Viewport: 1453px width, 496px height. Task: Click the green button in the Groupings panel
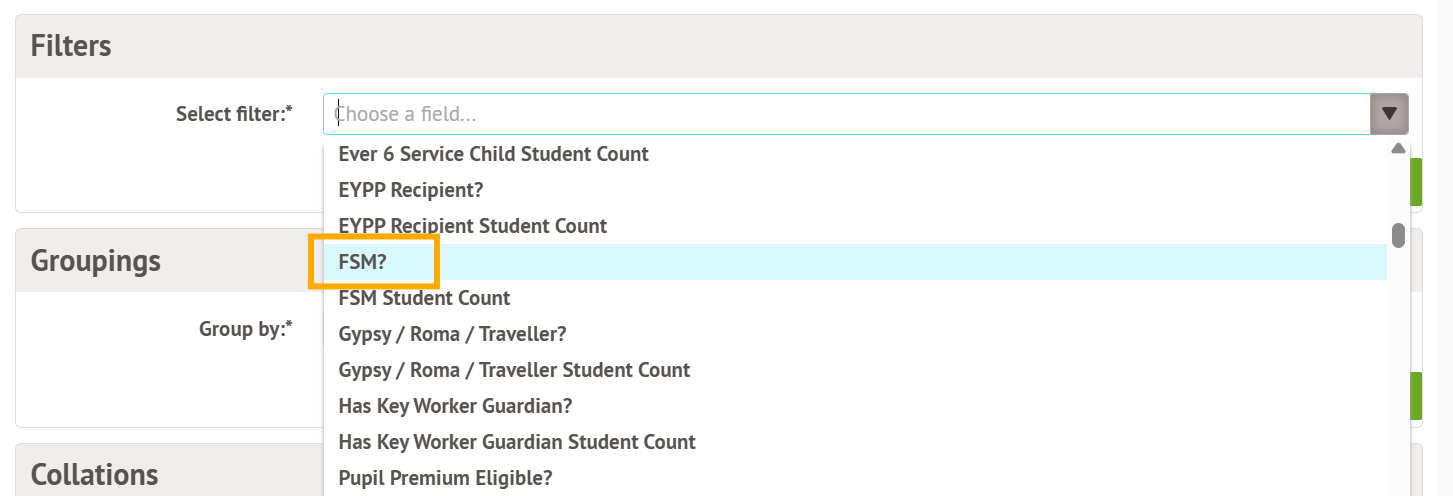[x=1415, y=396]
